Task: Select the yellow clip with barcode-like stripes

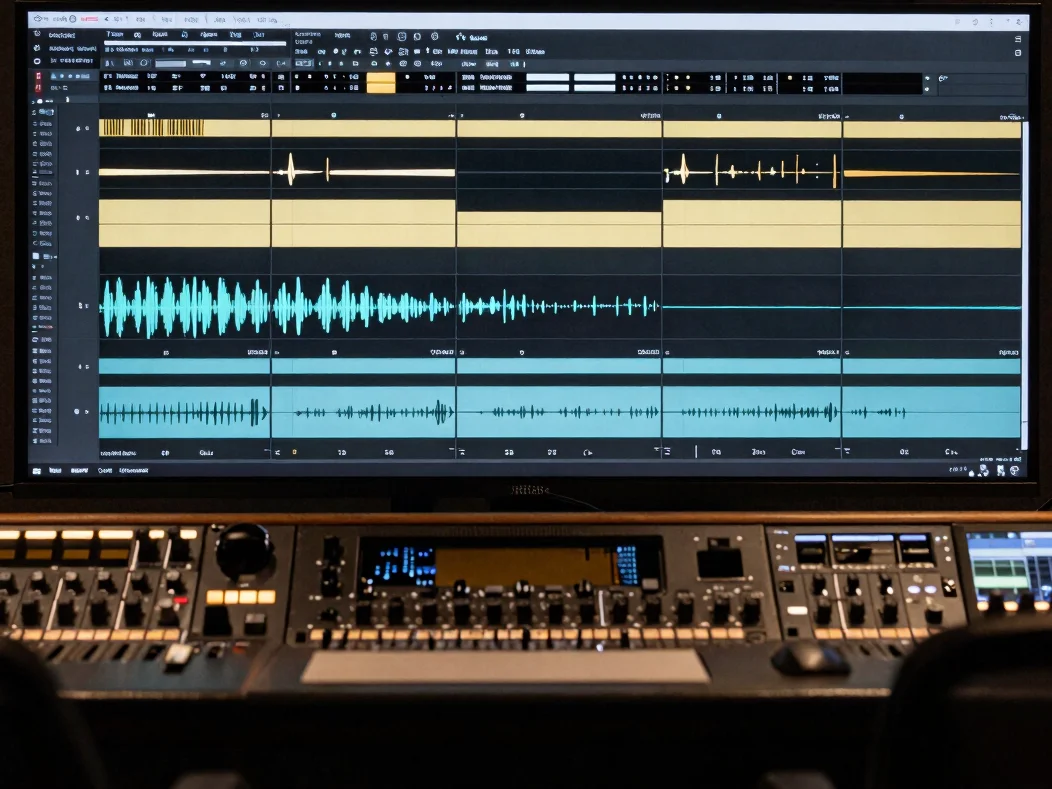Action: (185, 128)
